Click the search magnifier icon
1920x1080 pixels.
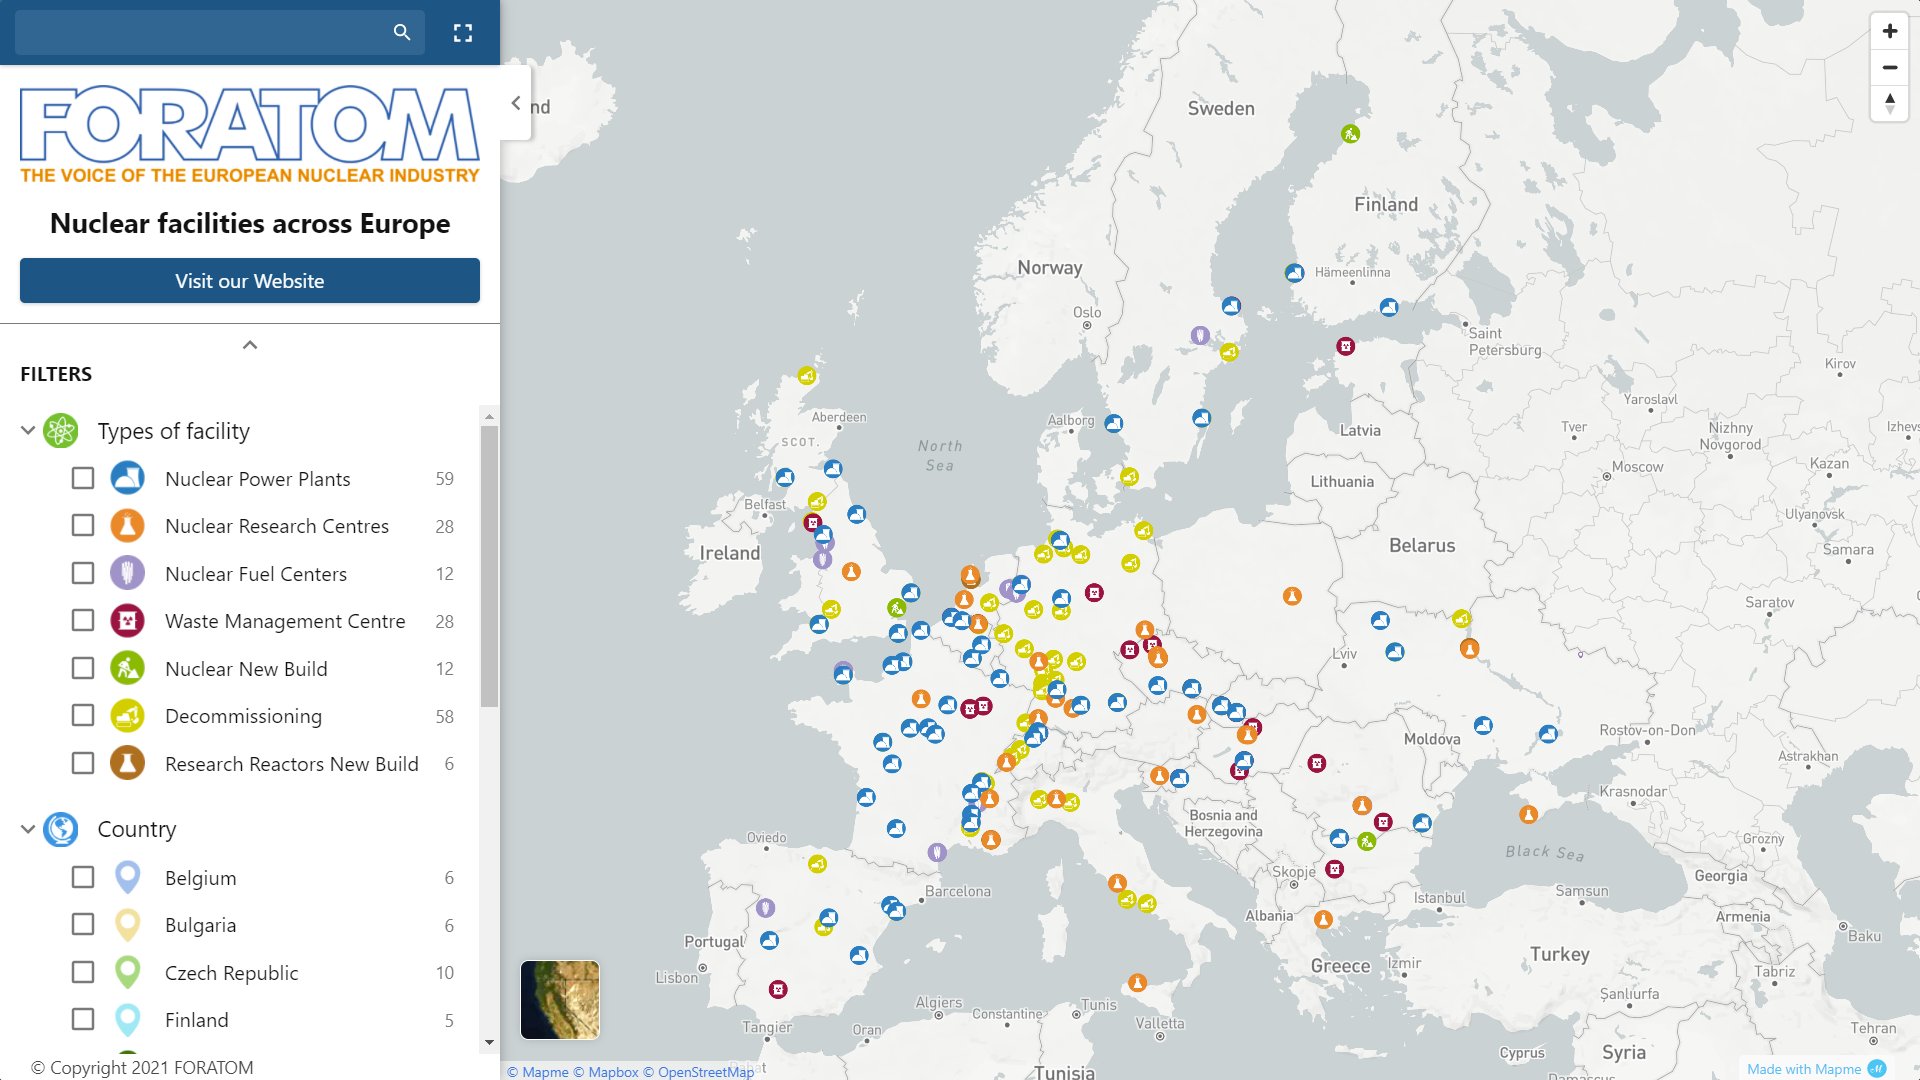[402, 32]
